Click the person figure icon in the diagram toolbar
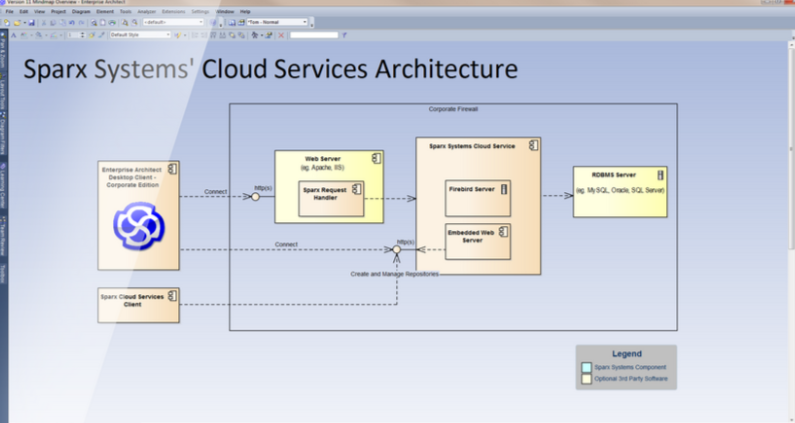The width and height of the screenshot is (795, 423). tap(255, 35)
